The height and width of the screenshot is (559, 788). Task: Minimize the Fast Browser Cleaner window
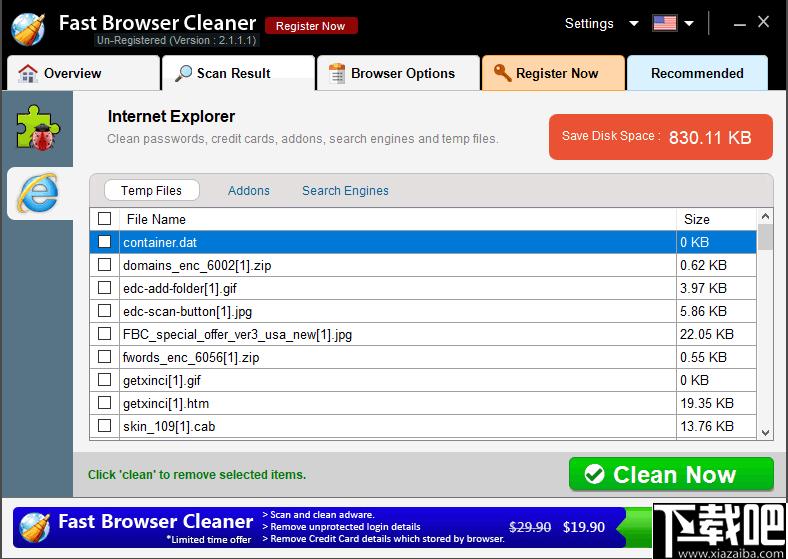739,23
